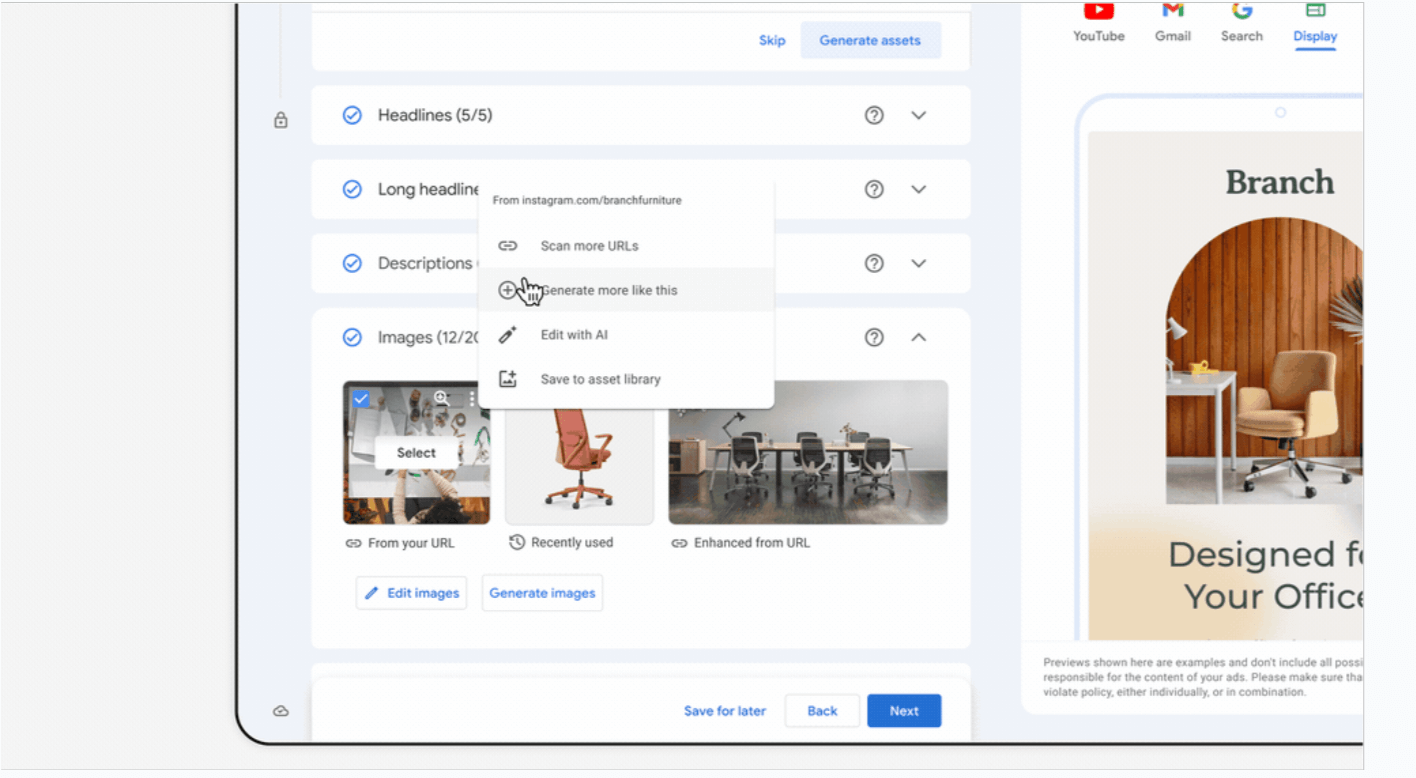
Task: Expand the Descriptions section chevron
Action: coord(919,263)
